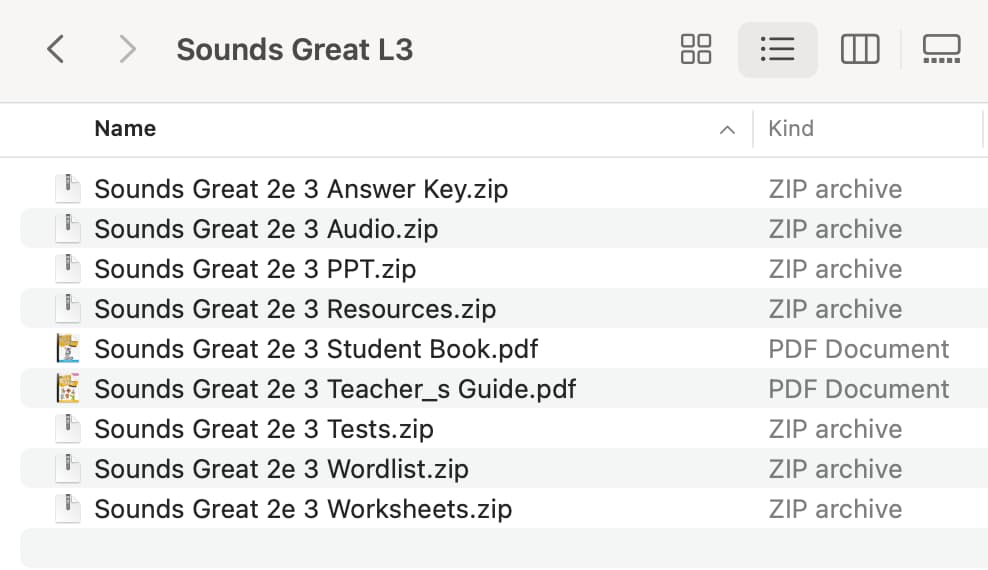The width and height of the screenshot is (988, 570).
Task: Select the Audio.zip archive icon
Action: click(x=68, y=229)
